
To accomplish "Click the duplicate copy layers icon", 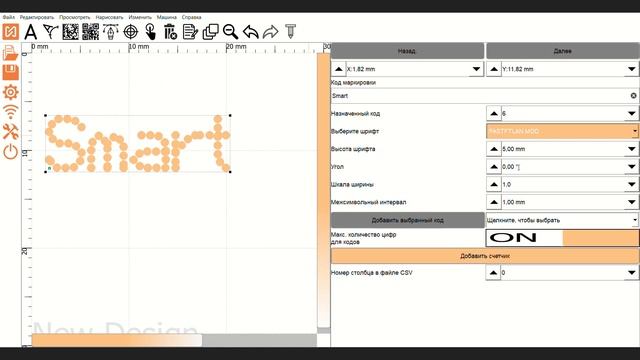I will click(x=211, y=32).
